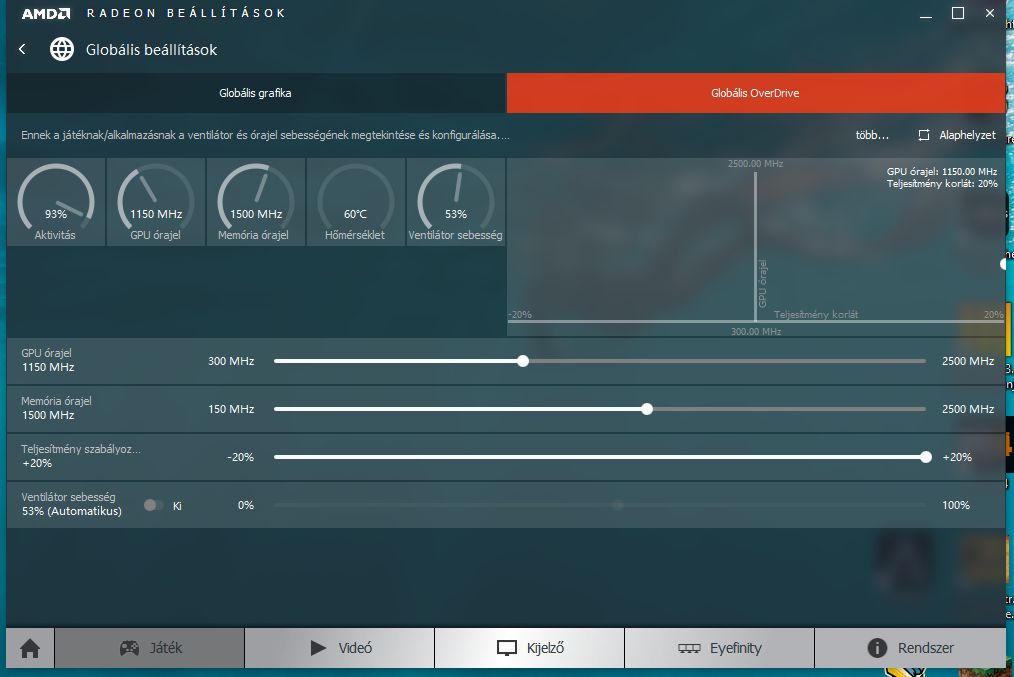Click the GPU órajel 1150 MHz row label
1014x677 pixels.
pos(48,360)
